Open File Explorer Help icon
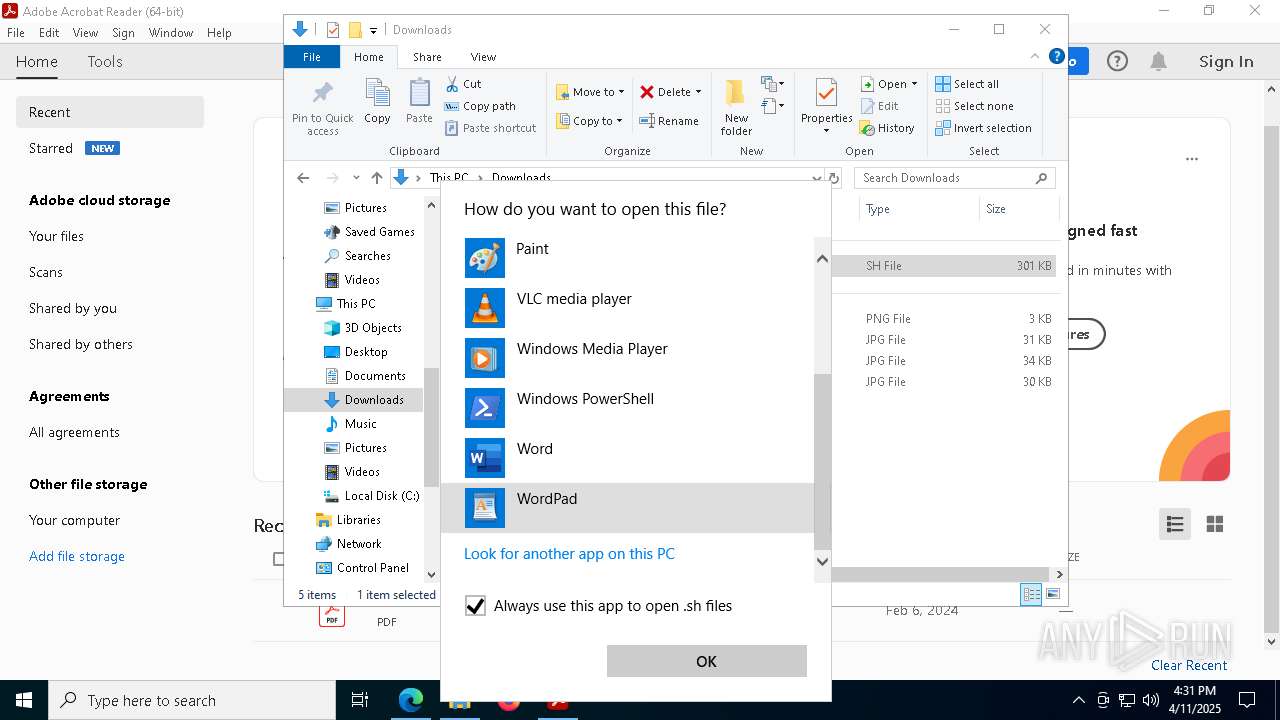Image resolution: width=1280 pixels, height=720 pixels. point(1056,57)
